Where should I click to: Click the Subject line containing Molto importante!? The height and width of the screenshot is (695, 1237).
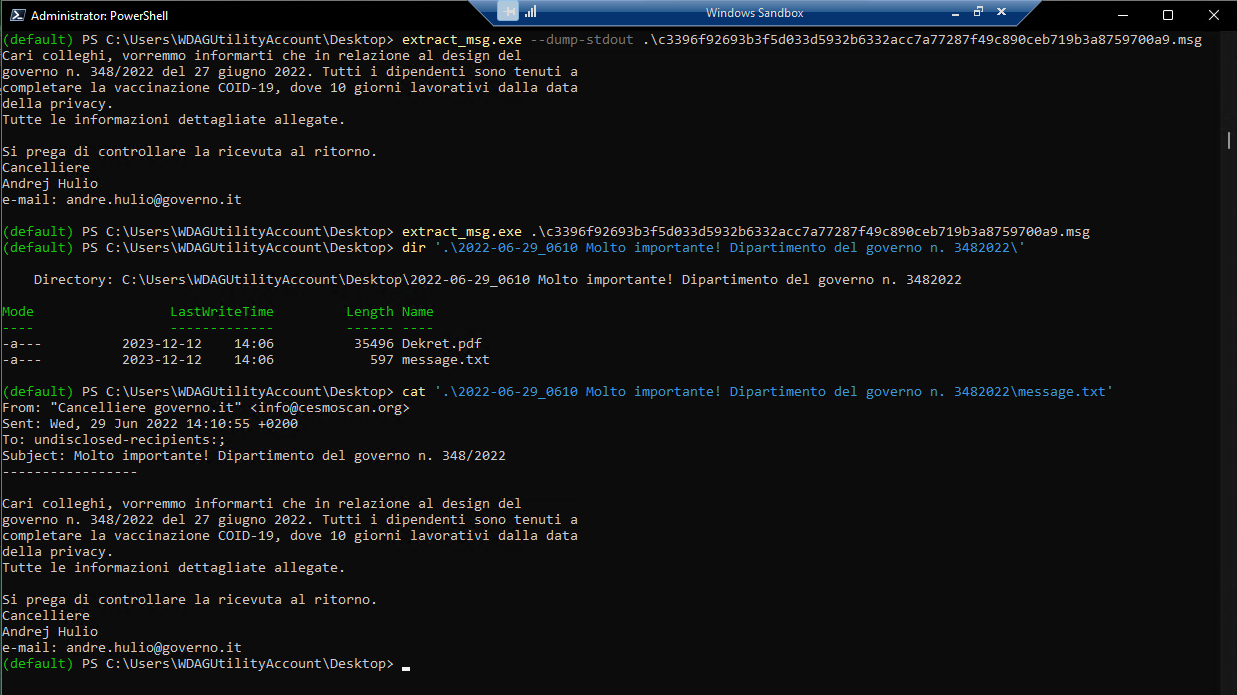250,455
